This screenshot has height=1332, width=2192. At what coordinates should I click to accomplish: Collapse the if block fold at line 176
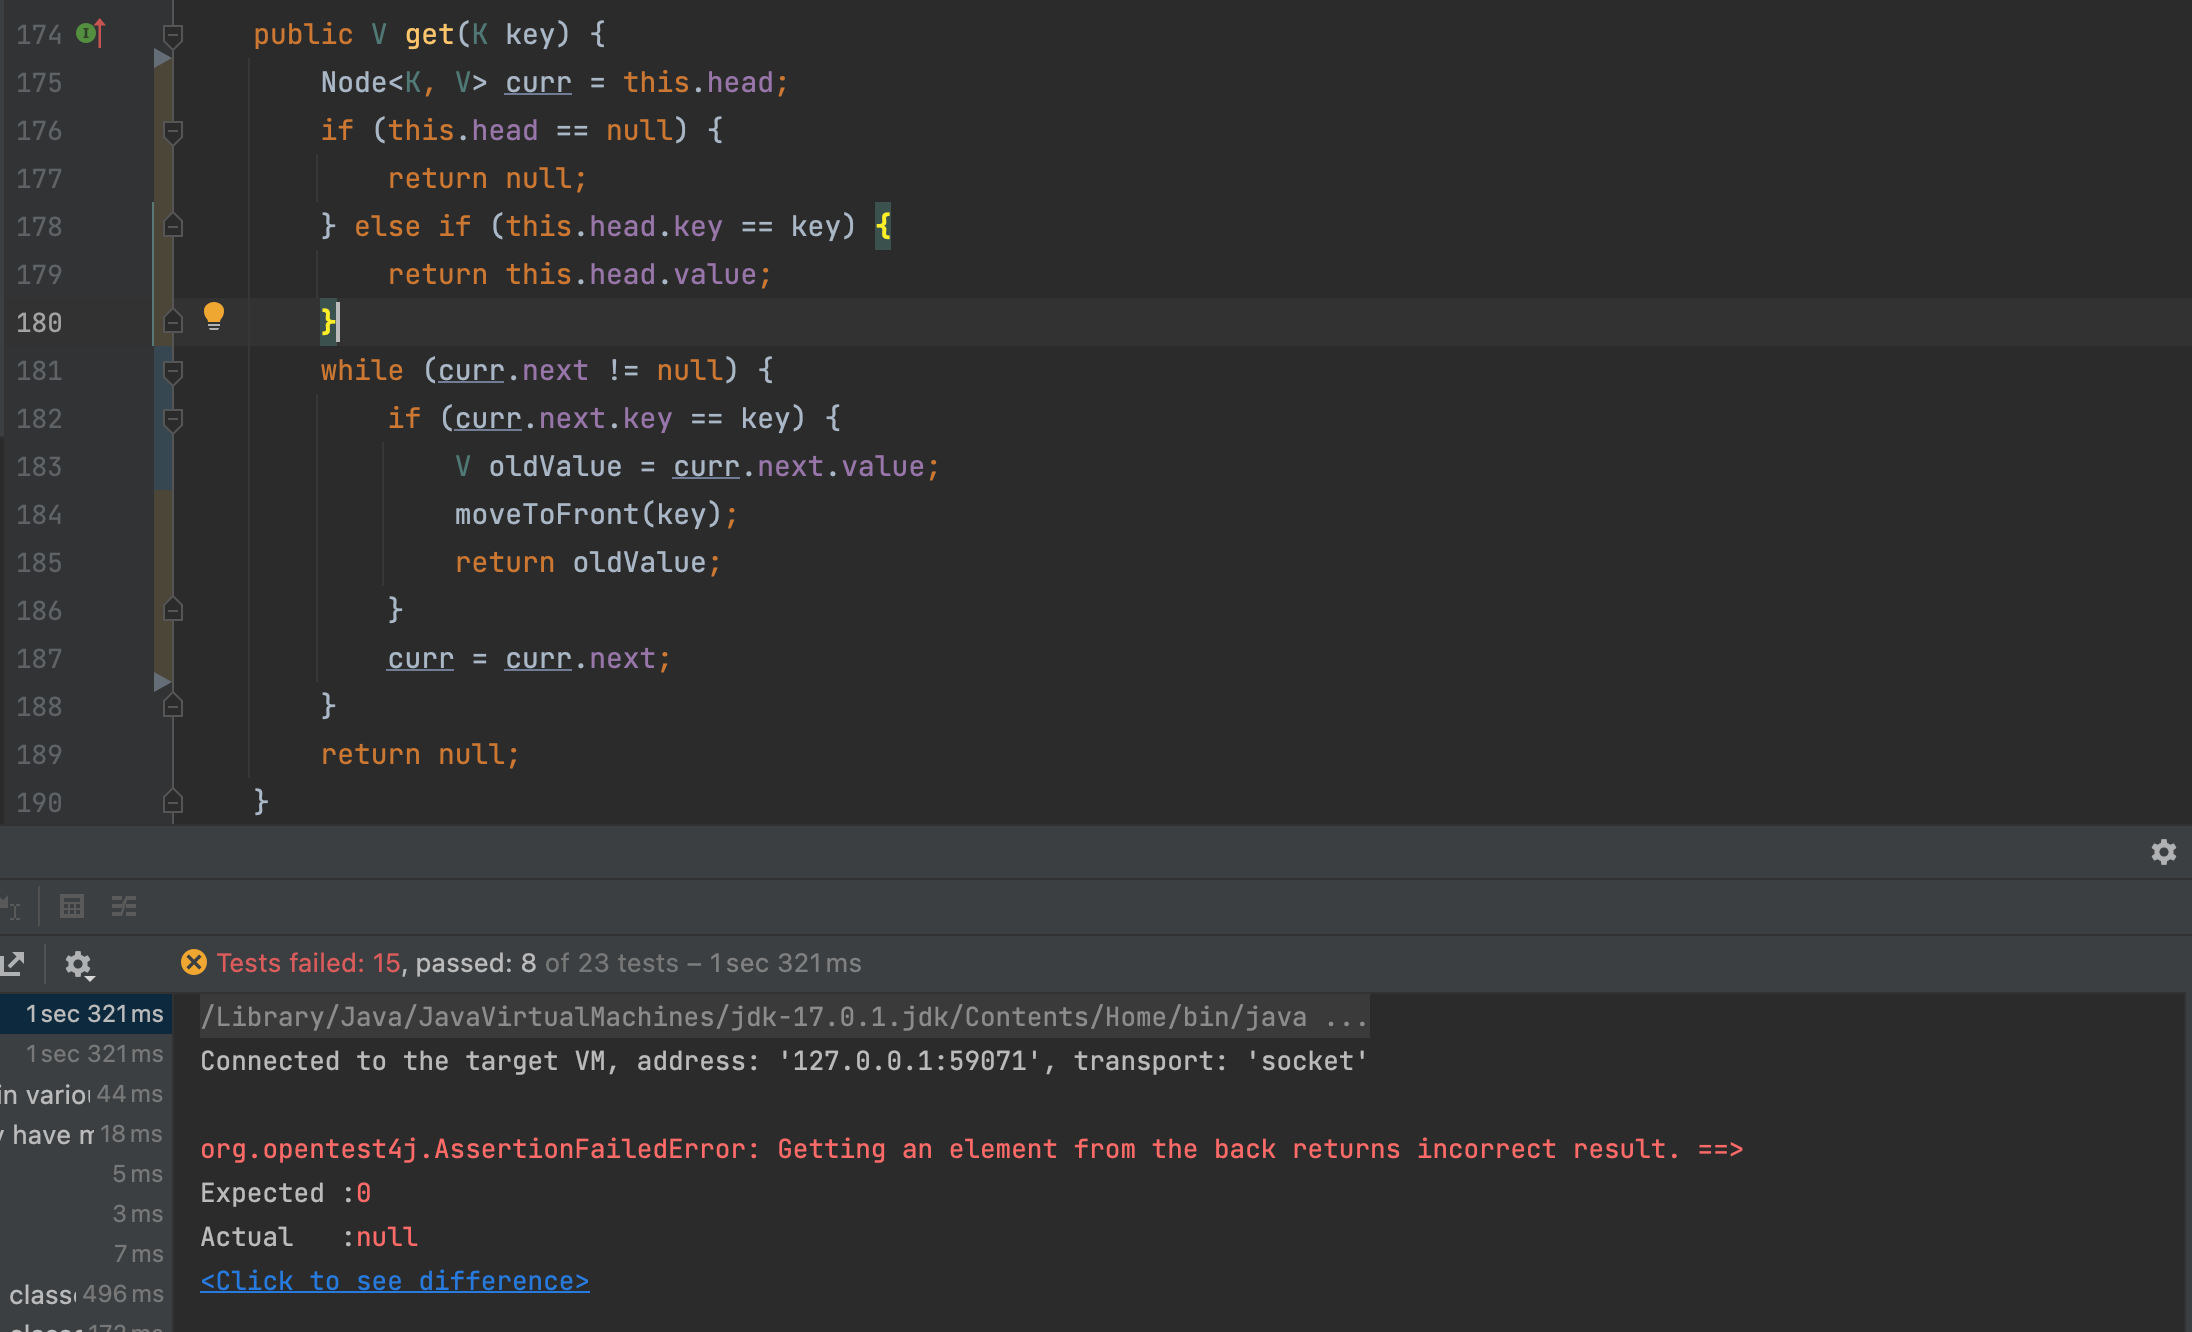(x=173, y=131)
